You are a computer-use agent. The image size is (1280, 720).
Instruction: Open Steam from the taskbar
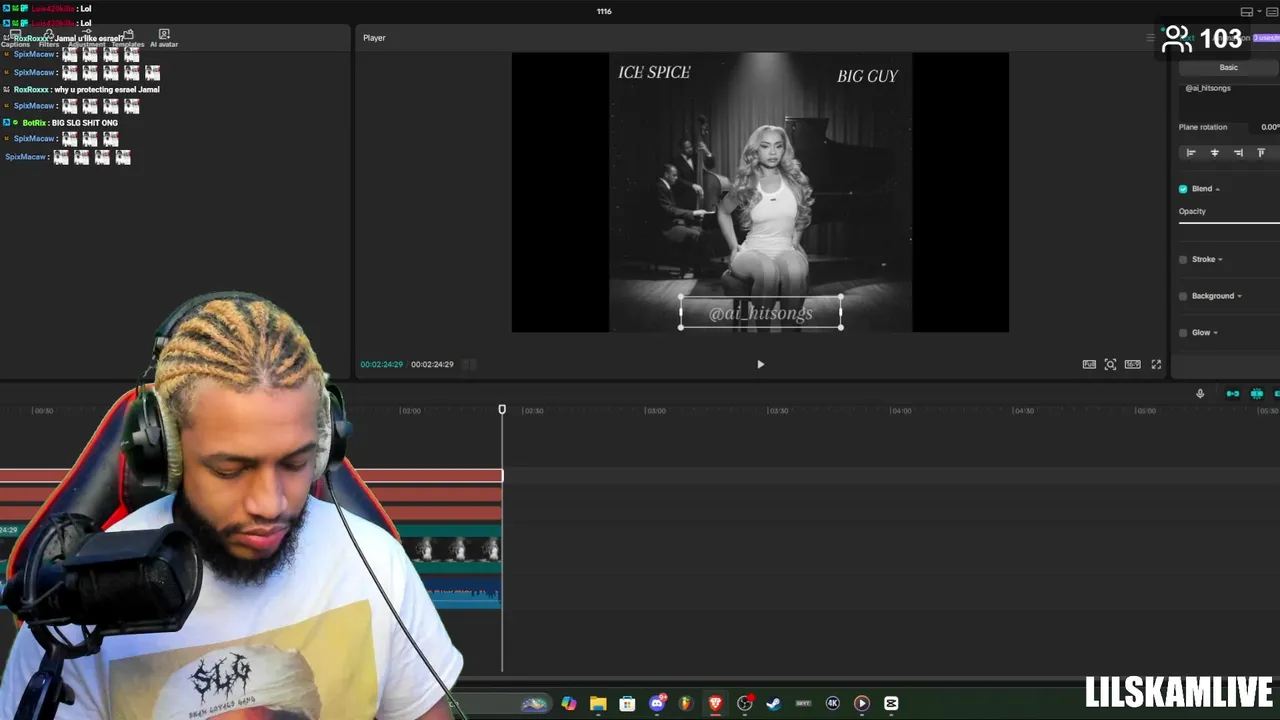tap(773, 704)
